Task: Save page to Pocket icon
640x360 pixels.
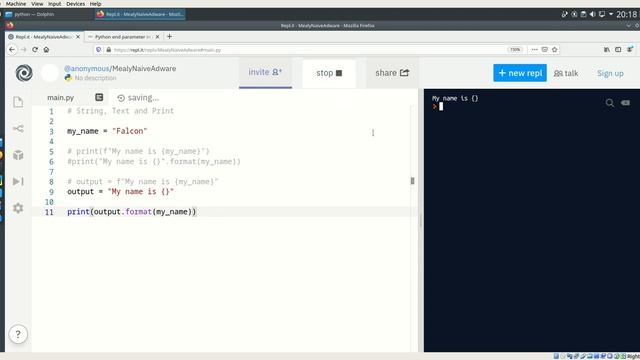Action: (x=544, y=49)
